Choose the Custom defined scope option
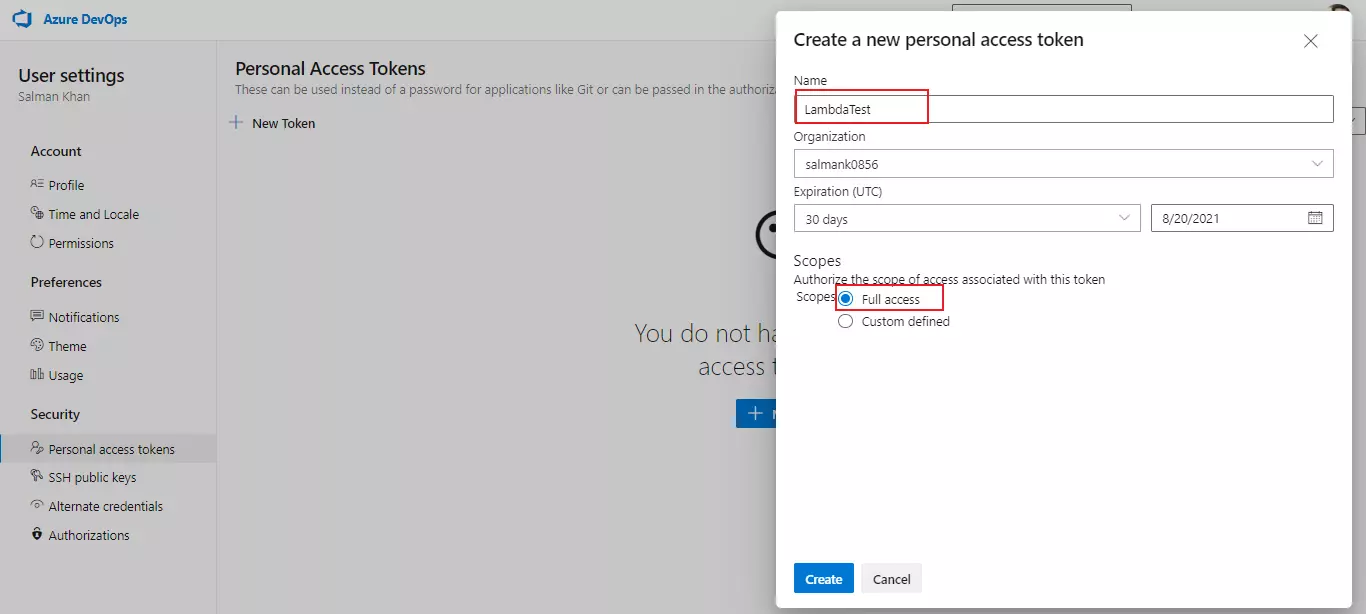 845,321
